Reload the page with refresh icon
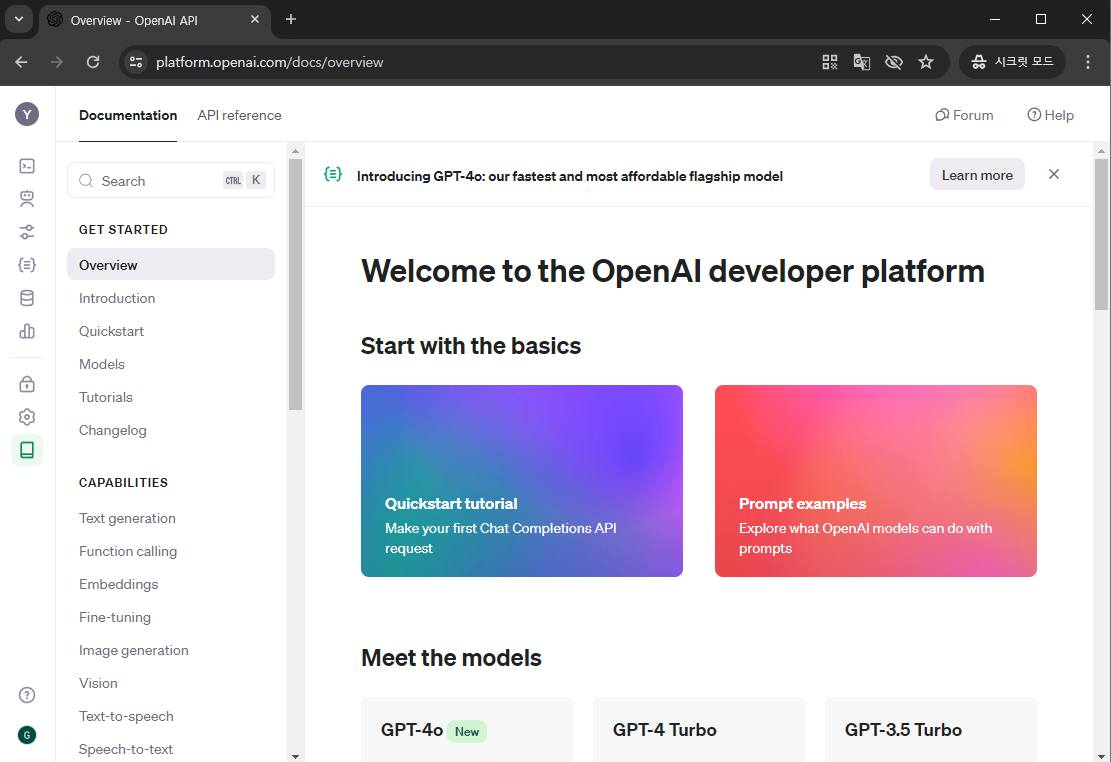The image size is (1111, 762). (93, 62)
